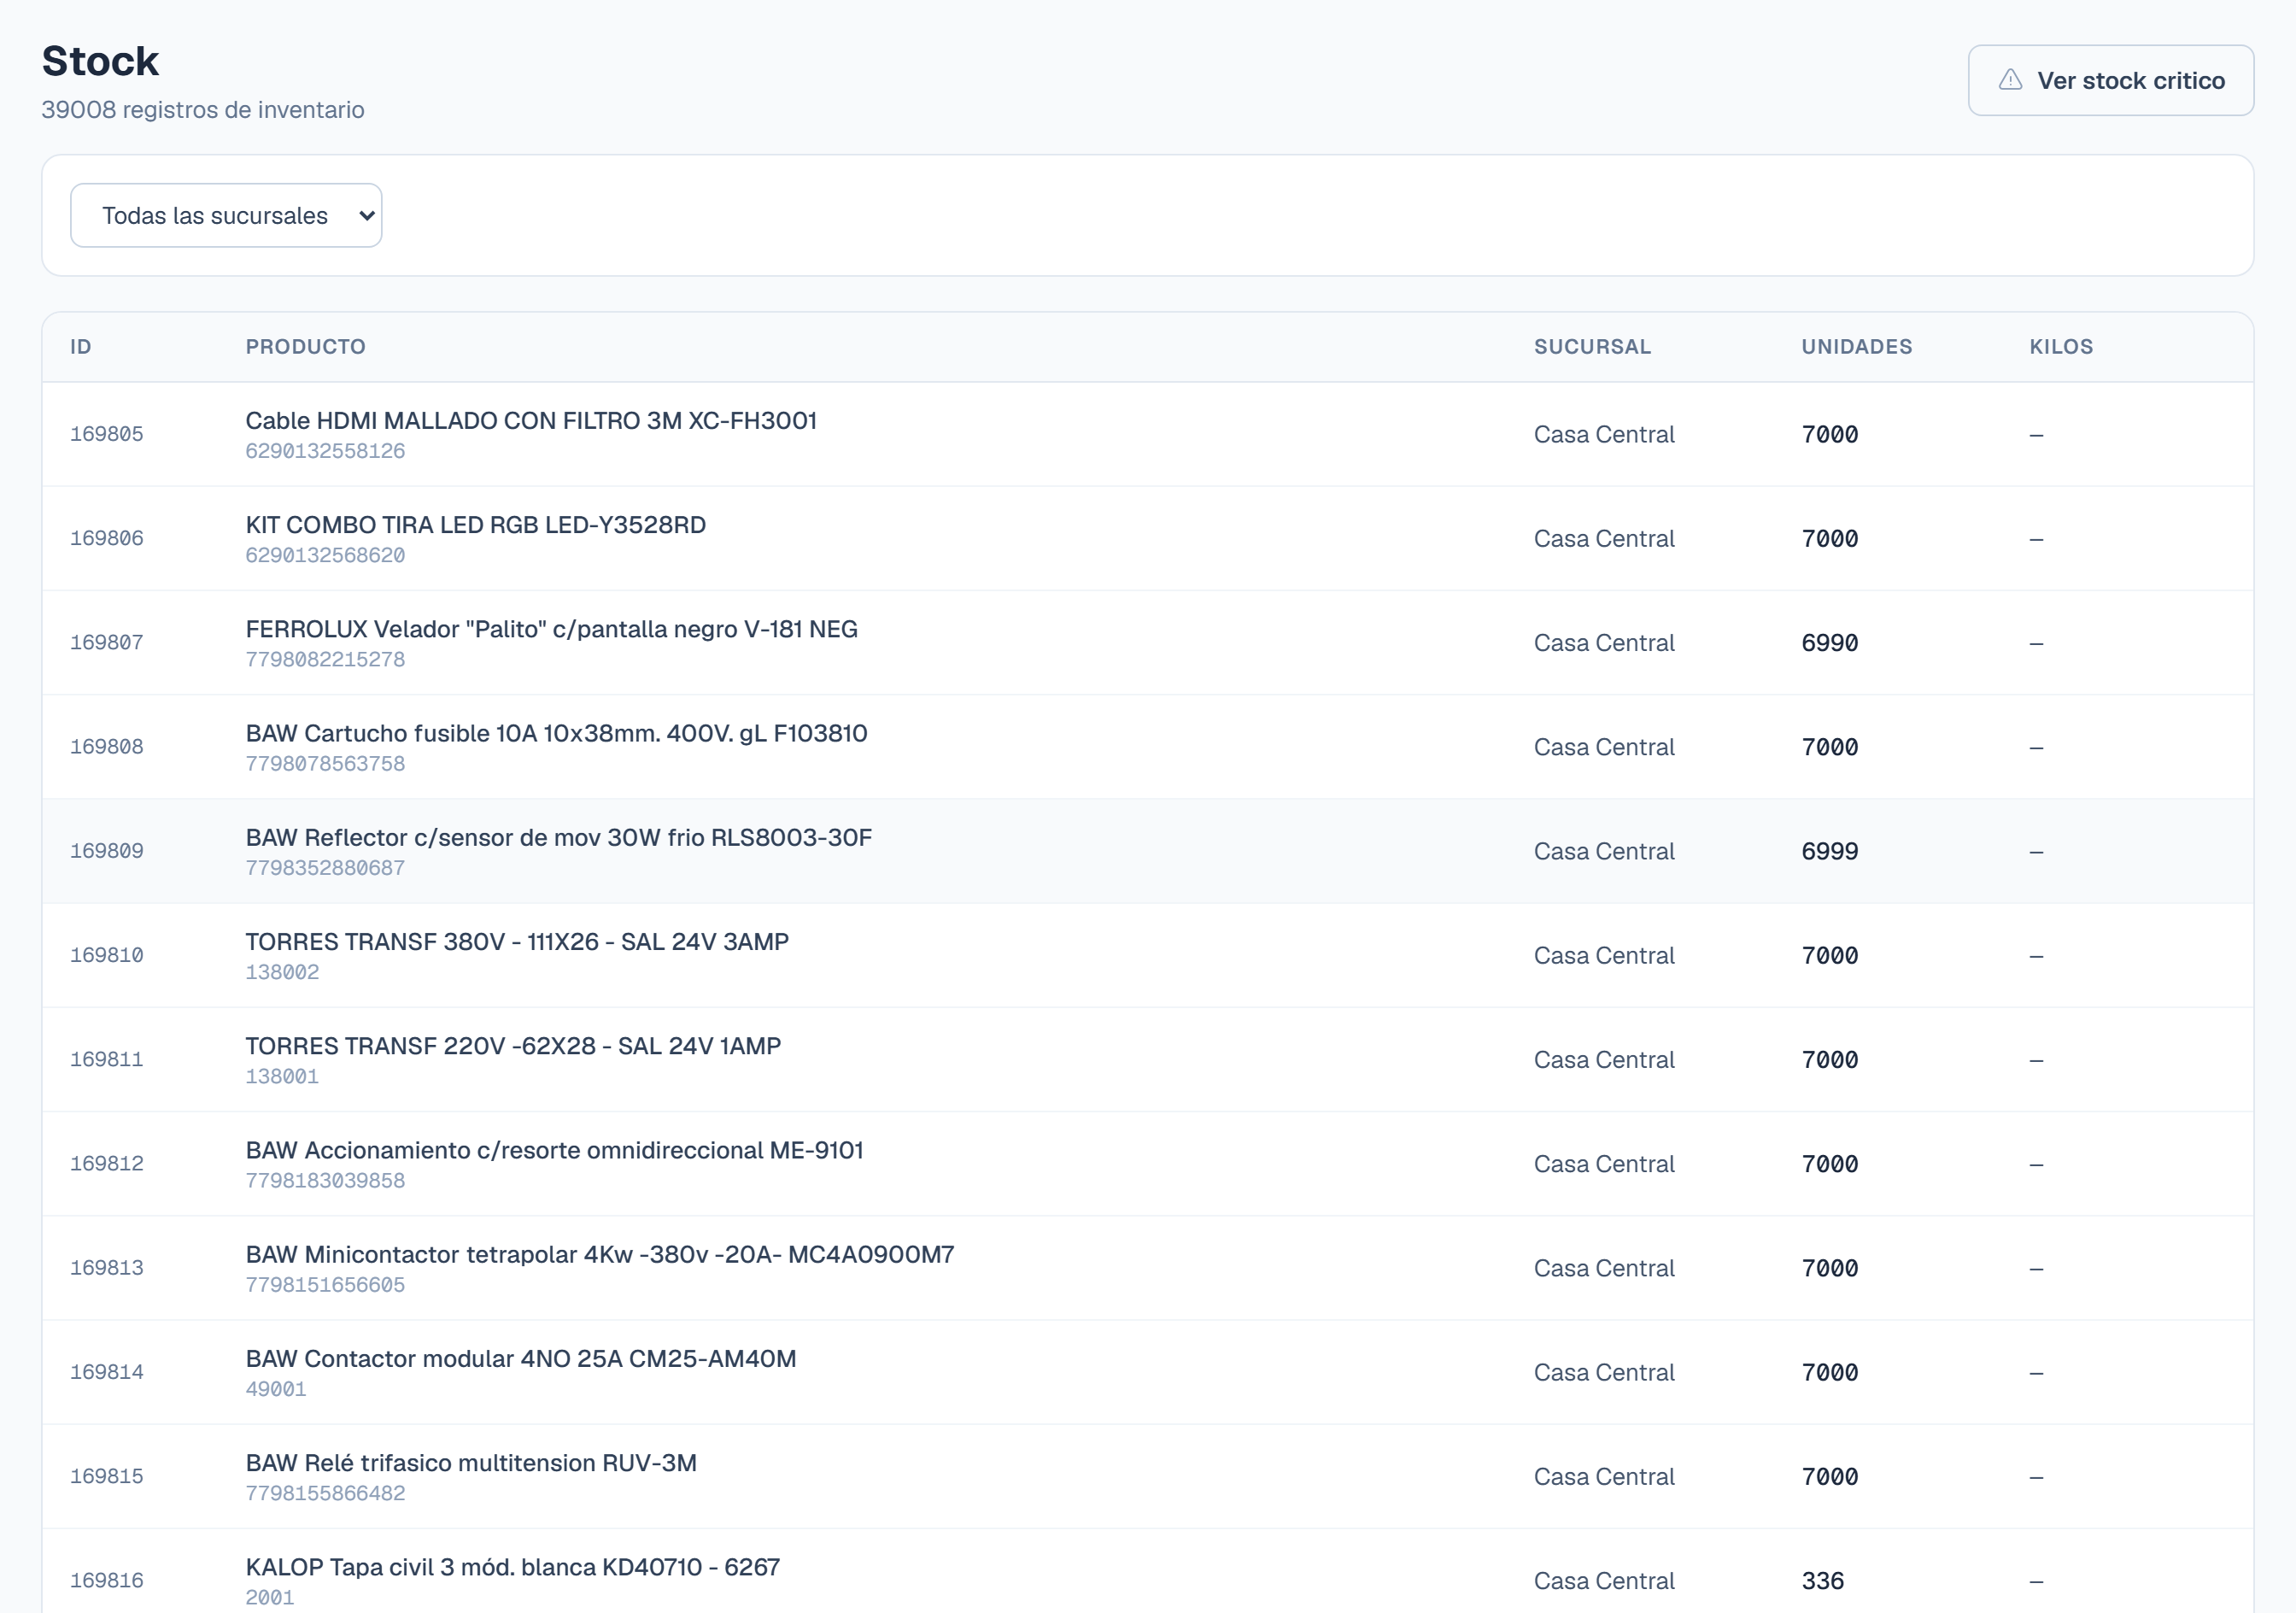
Task: Select row ID 169810
Action: [107, 955]
